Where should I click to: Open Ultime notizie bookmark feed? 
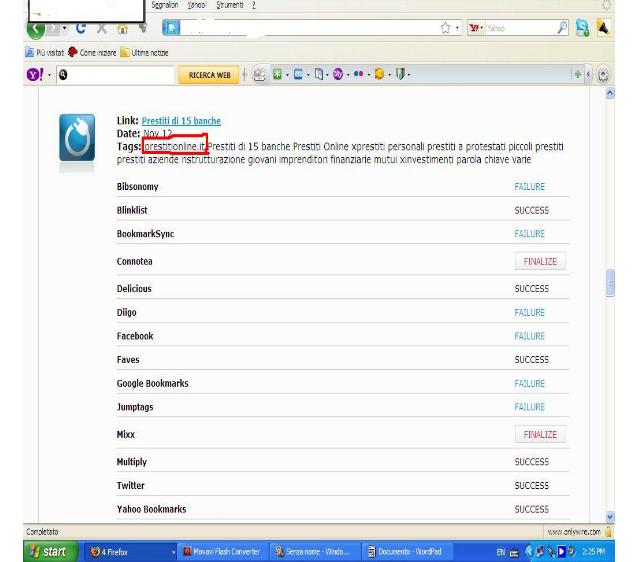pos(144,53)
